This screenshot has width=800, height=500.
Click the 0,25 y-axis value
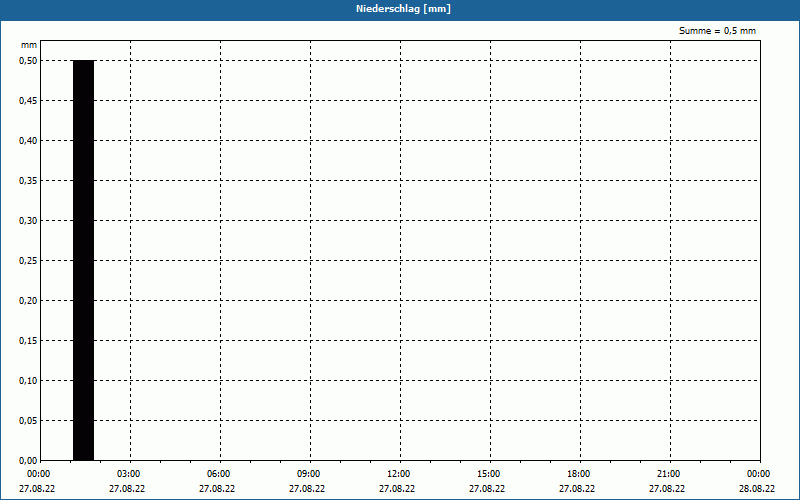[x=28, y=261]
